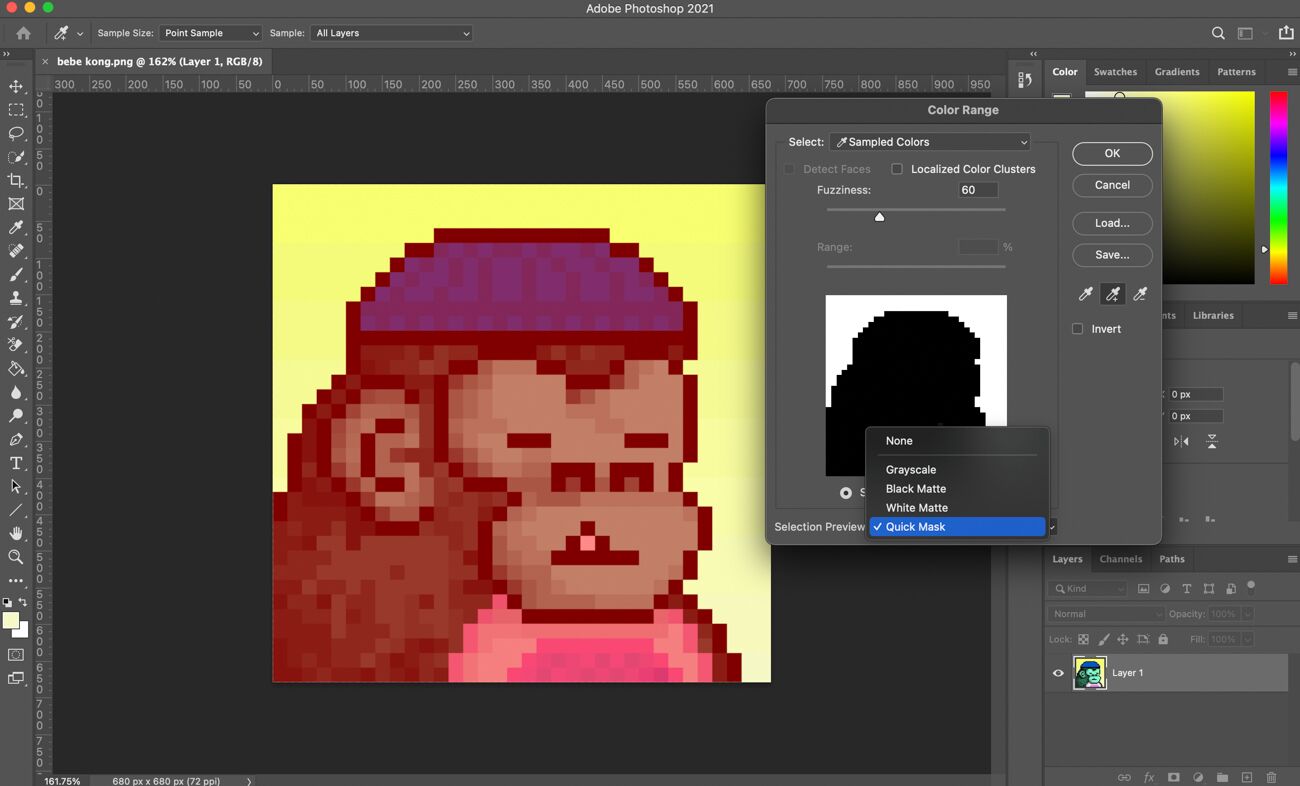Hide Layer 1 with the eye toggle
The height and width of the screenshot is (786, 1300).
pyautogui.click(x=1057, y=672)
